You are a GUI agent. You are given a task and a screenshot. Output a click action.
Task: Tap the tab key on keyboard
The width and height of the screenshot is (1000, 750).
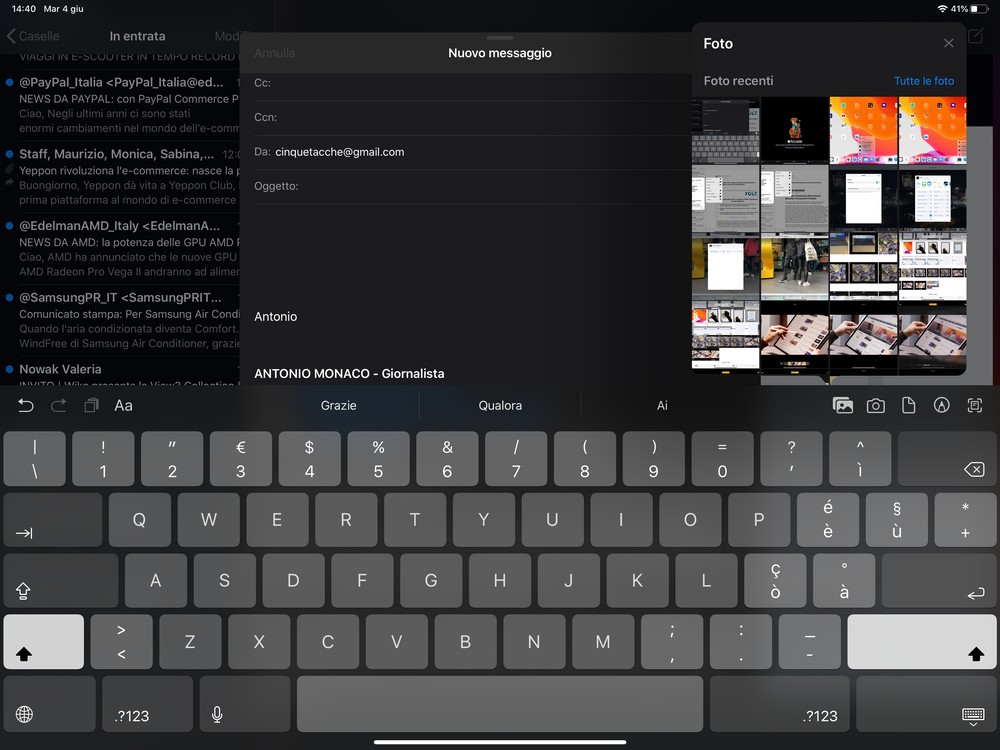pos(53,519)
